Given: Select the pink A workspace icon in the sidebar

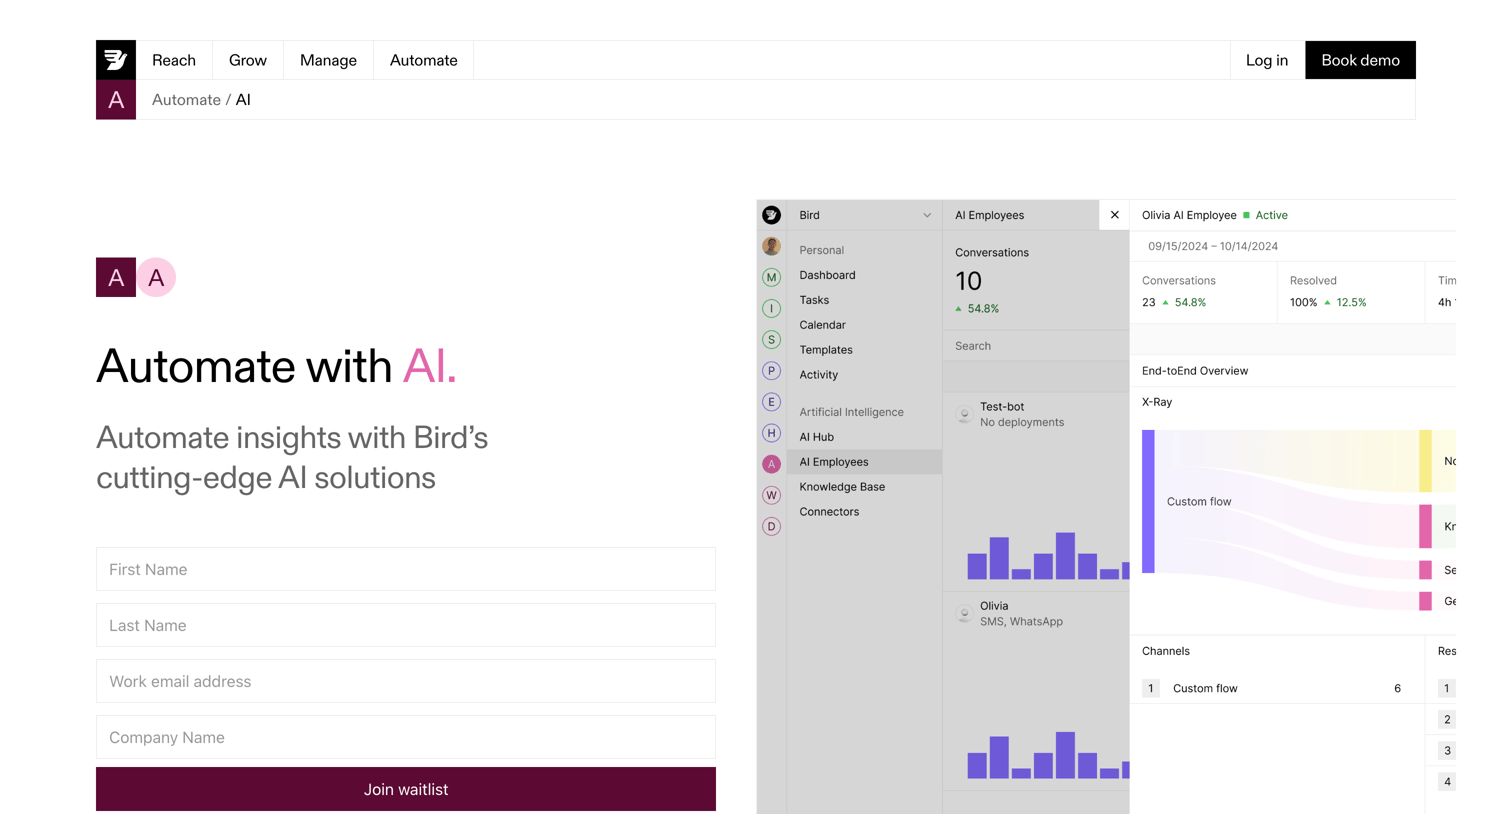Looking at the screenshot, I should click(x=771, y=463).
